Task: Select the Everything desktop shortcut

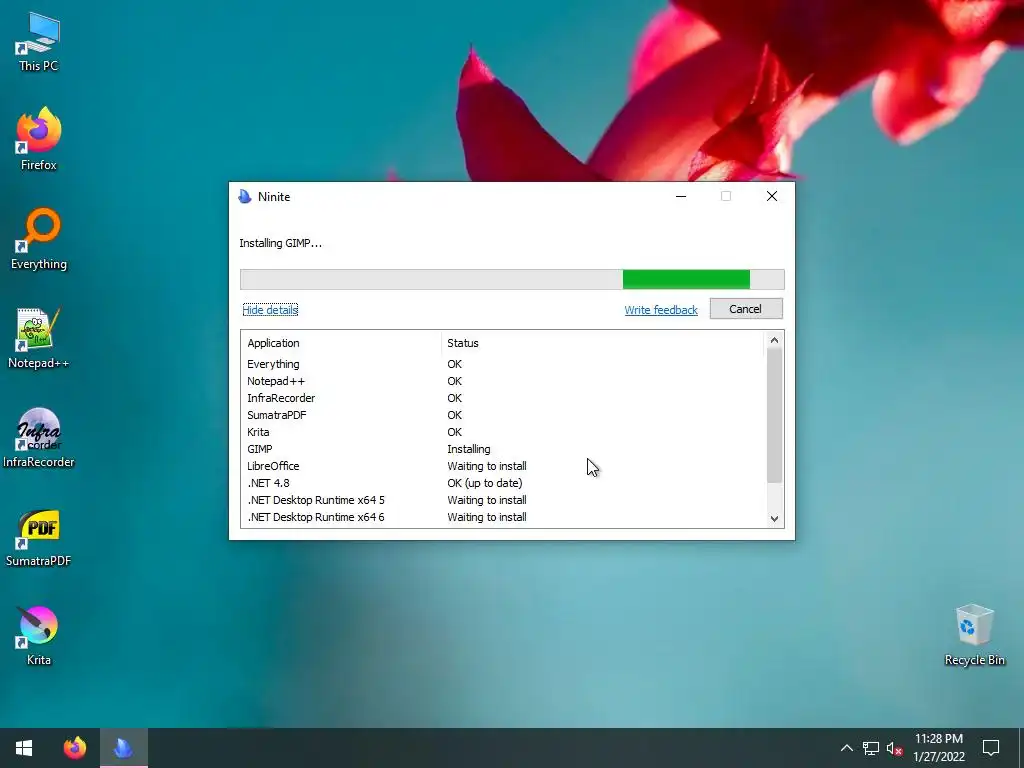Action: pyautogui.click(x=39, y=239)
